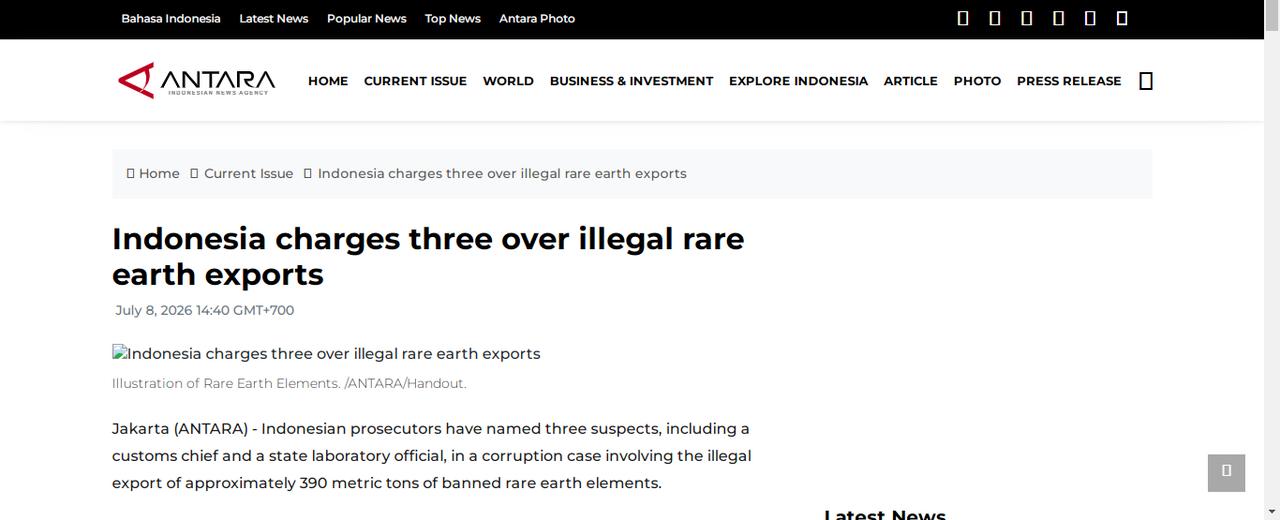Screen dimensions: 1280x520
Task: Open the PHOTO navigation item
Action: (x=977, y=81)
